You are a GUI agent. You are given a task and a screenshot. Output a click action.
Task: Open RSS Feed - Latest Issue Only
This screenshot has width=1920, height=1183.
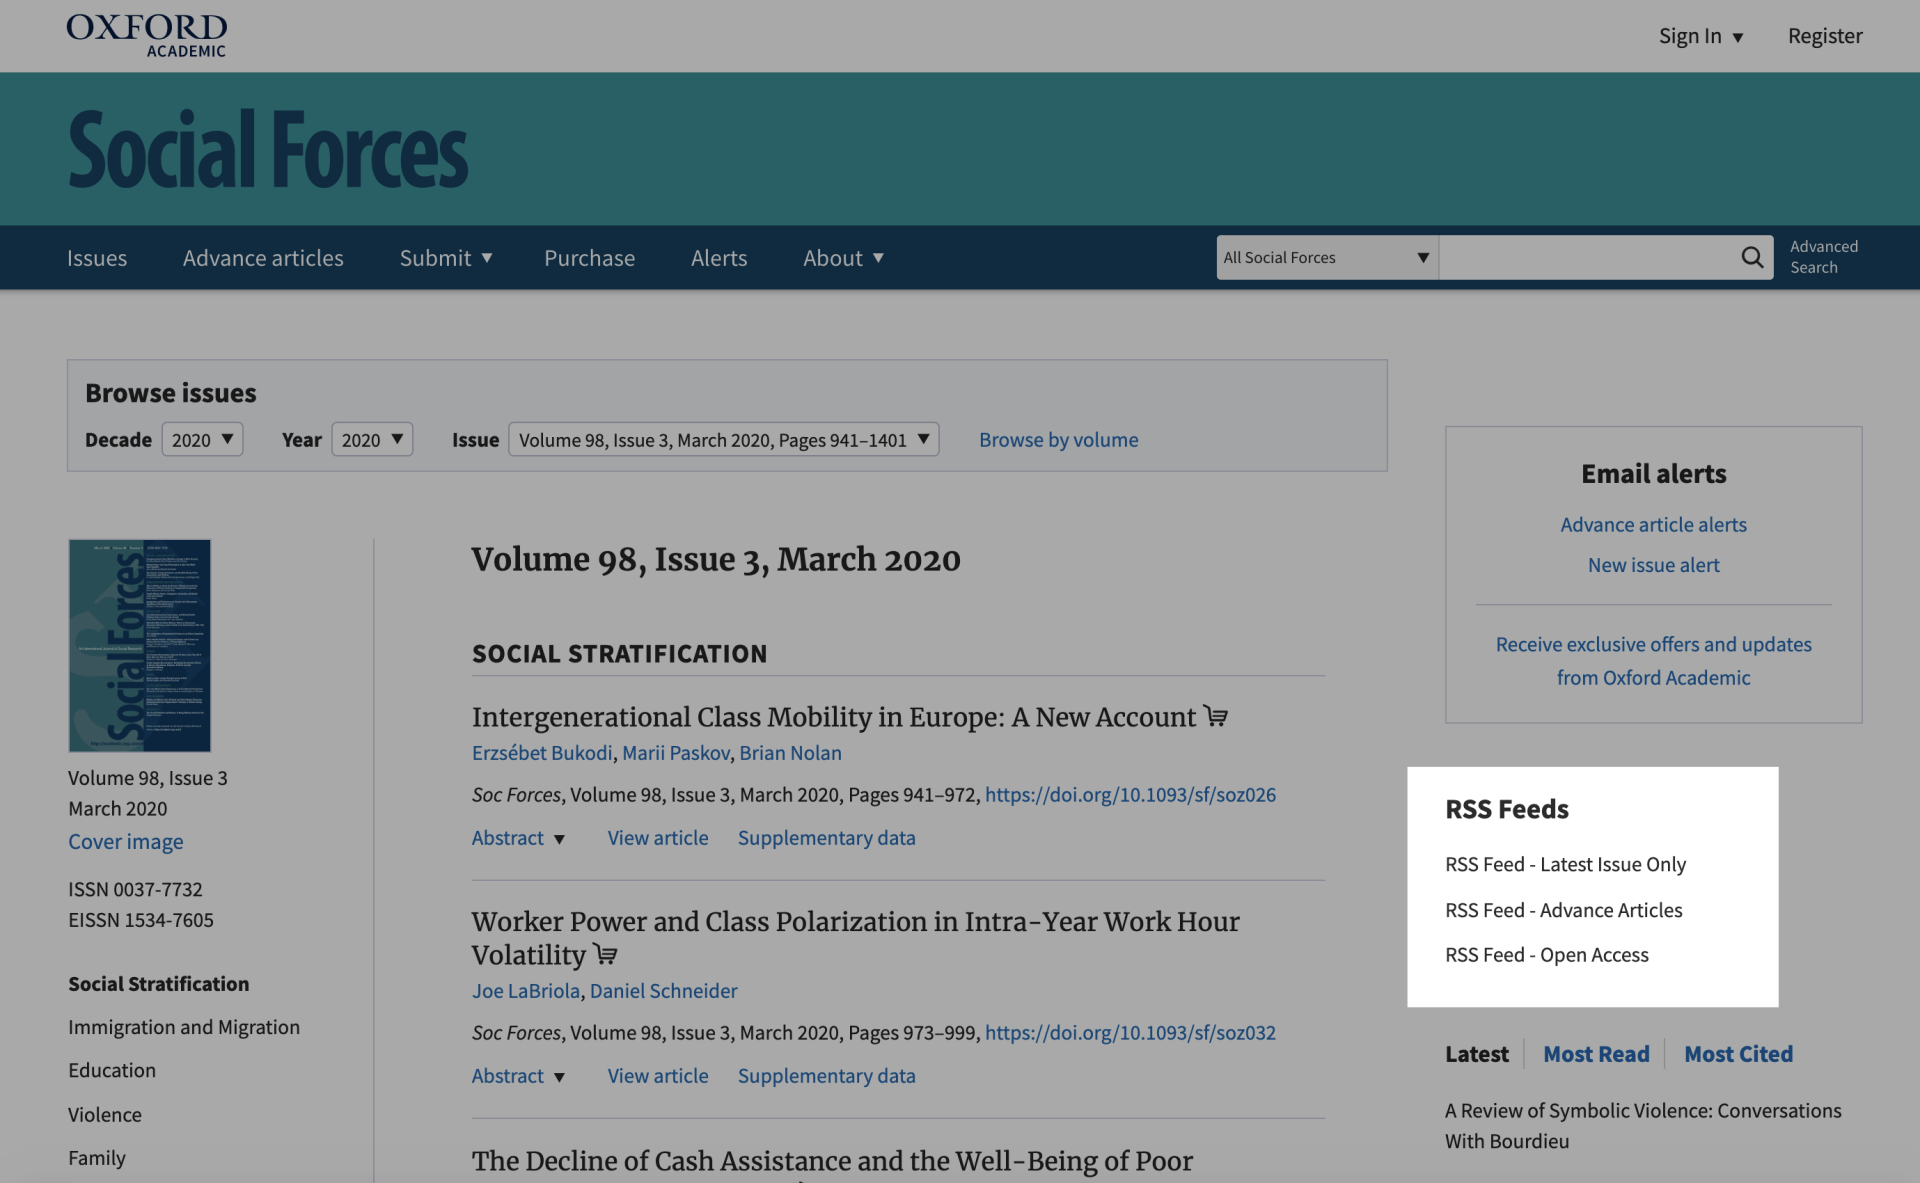(x=1565, y=864)
